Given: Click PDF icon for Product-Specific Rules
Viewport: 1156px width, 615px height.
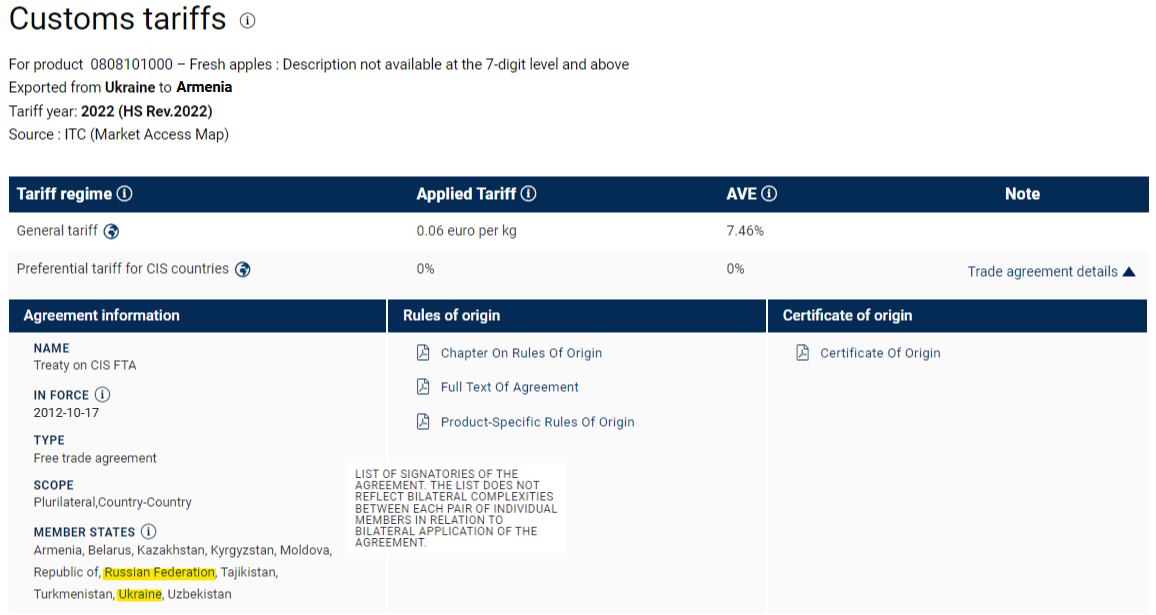Looking at the screenshot, I should pos(423,422).
